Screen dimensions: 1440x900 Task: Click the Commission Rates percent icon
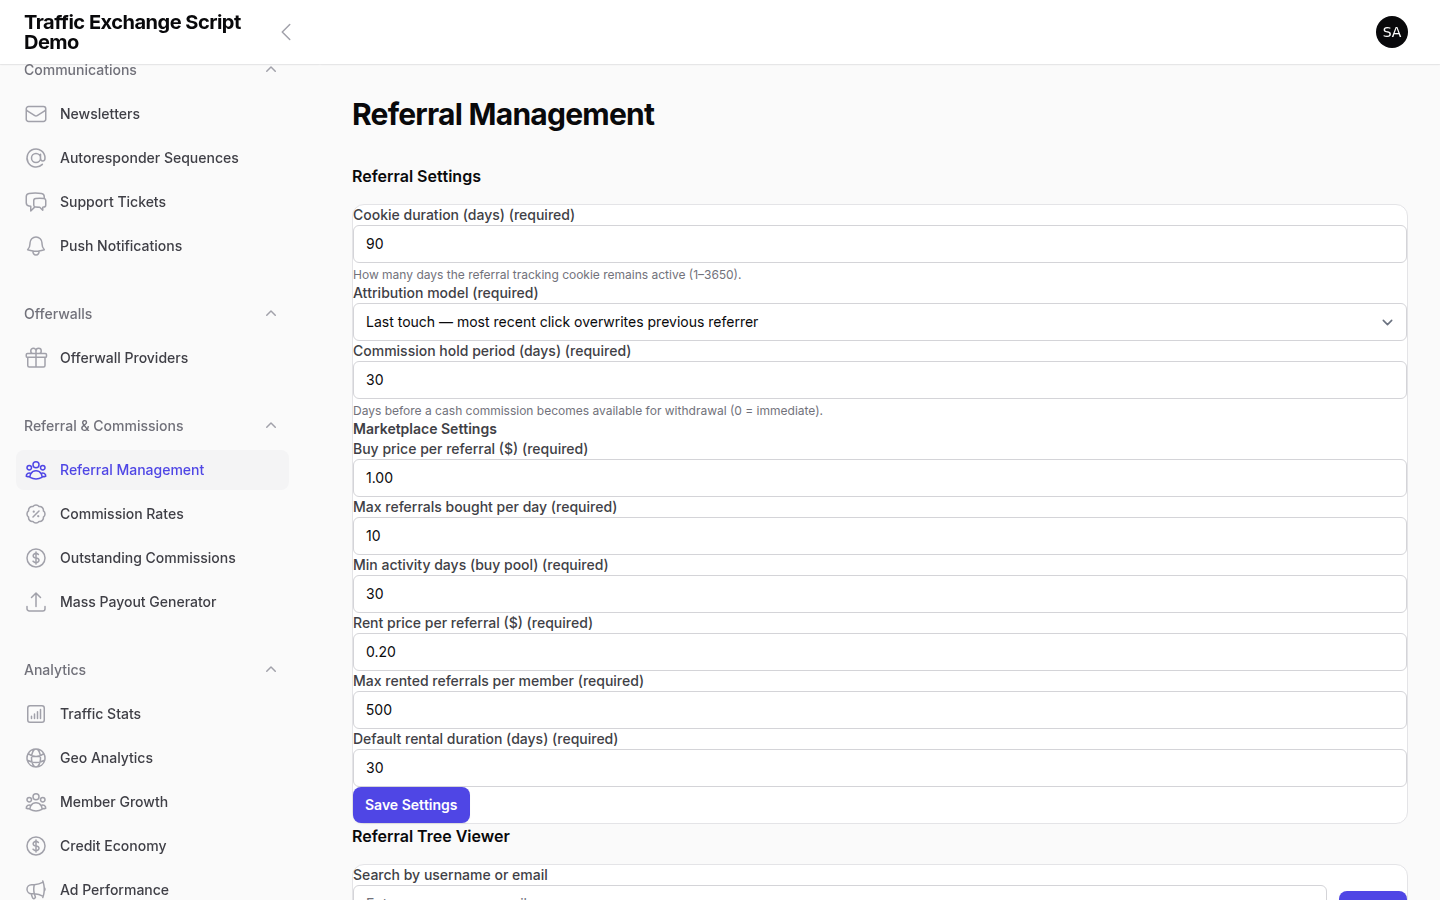36,513
